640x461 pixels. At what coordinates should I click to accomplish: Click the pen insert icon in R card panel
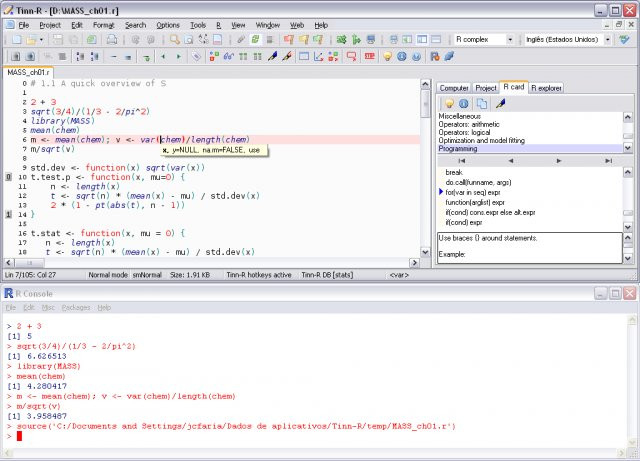coord(500,104)
